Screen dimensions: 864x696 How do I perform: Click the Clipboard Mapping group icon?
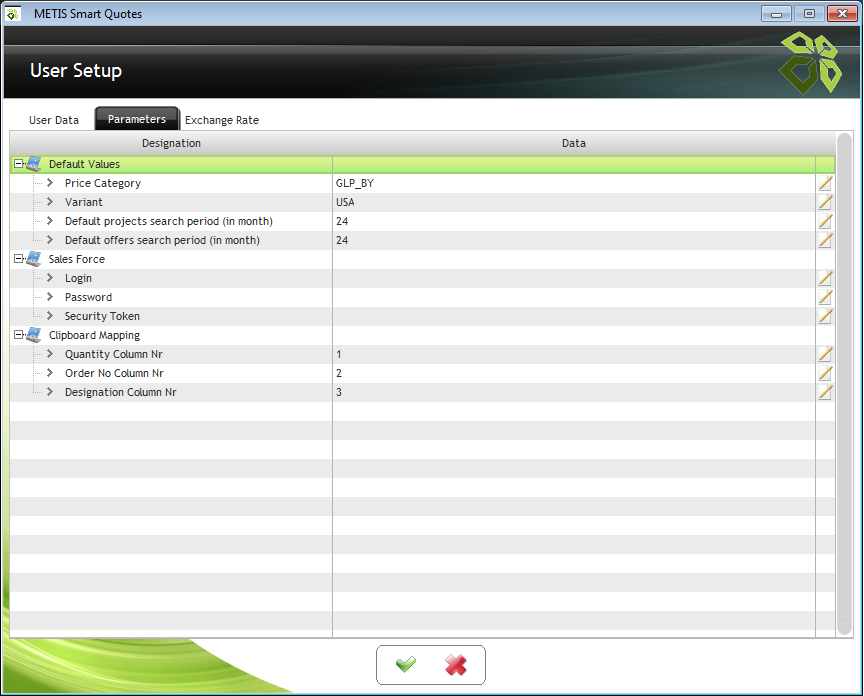pos(34,335)
